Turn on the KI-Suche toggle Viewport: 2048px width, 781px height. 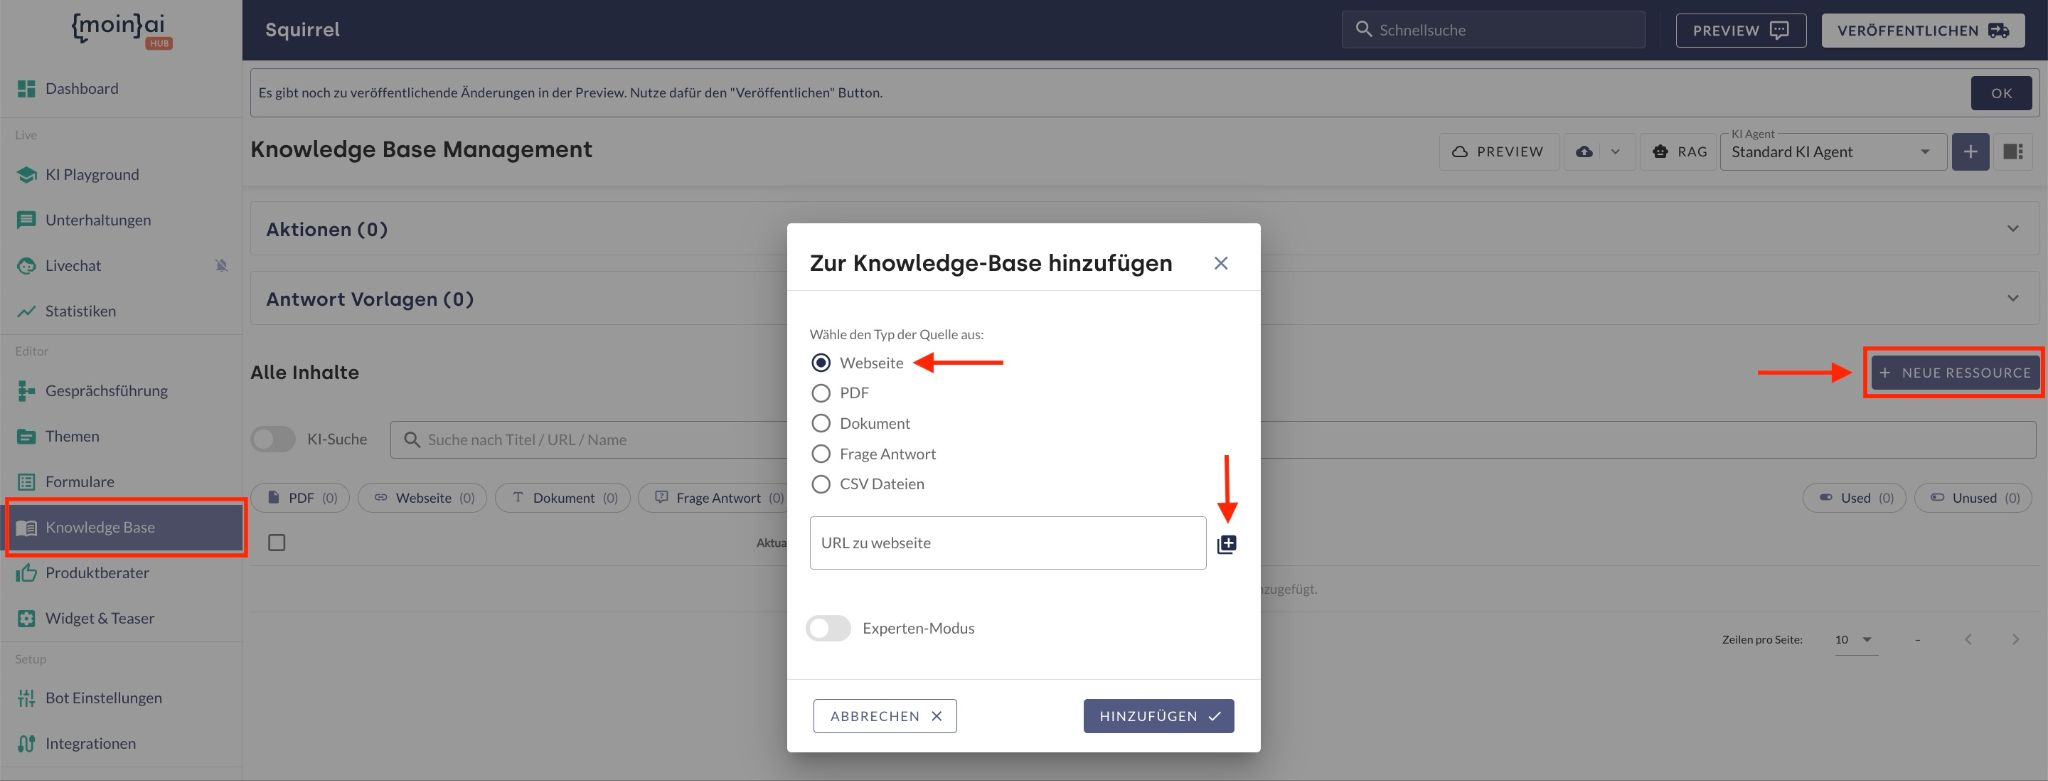[x=273, y=439]
